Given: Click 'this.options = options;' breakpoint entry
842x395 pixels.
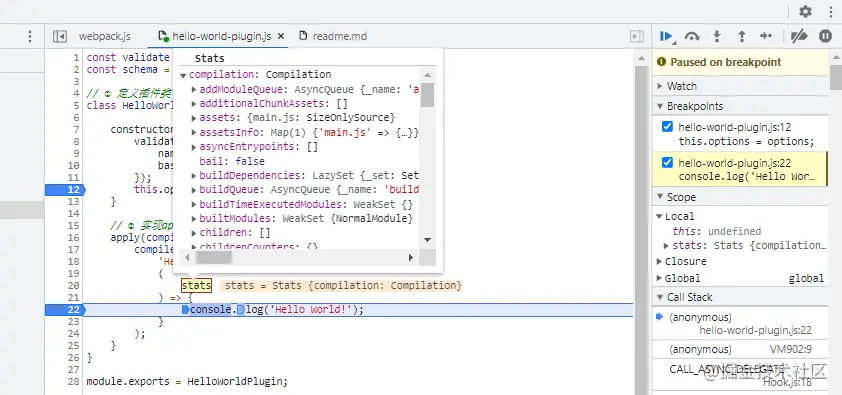Looking at the screenshot, I should click(x=746, y=142).
